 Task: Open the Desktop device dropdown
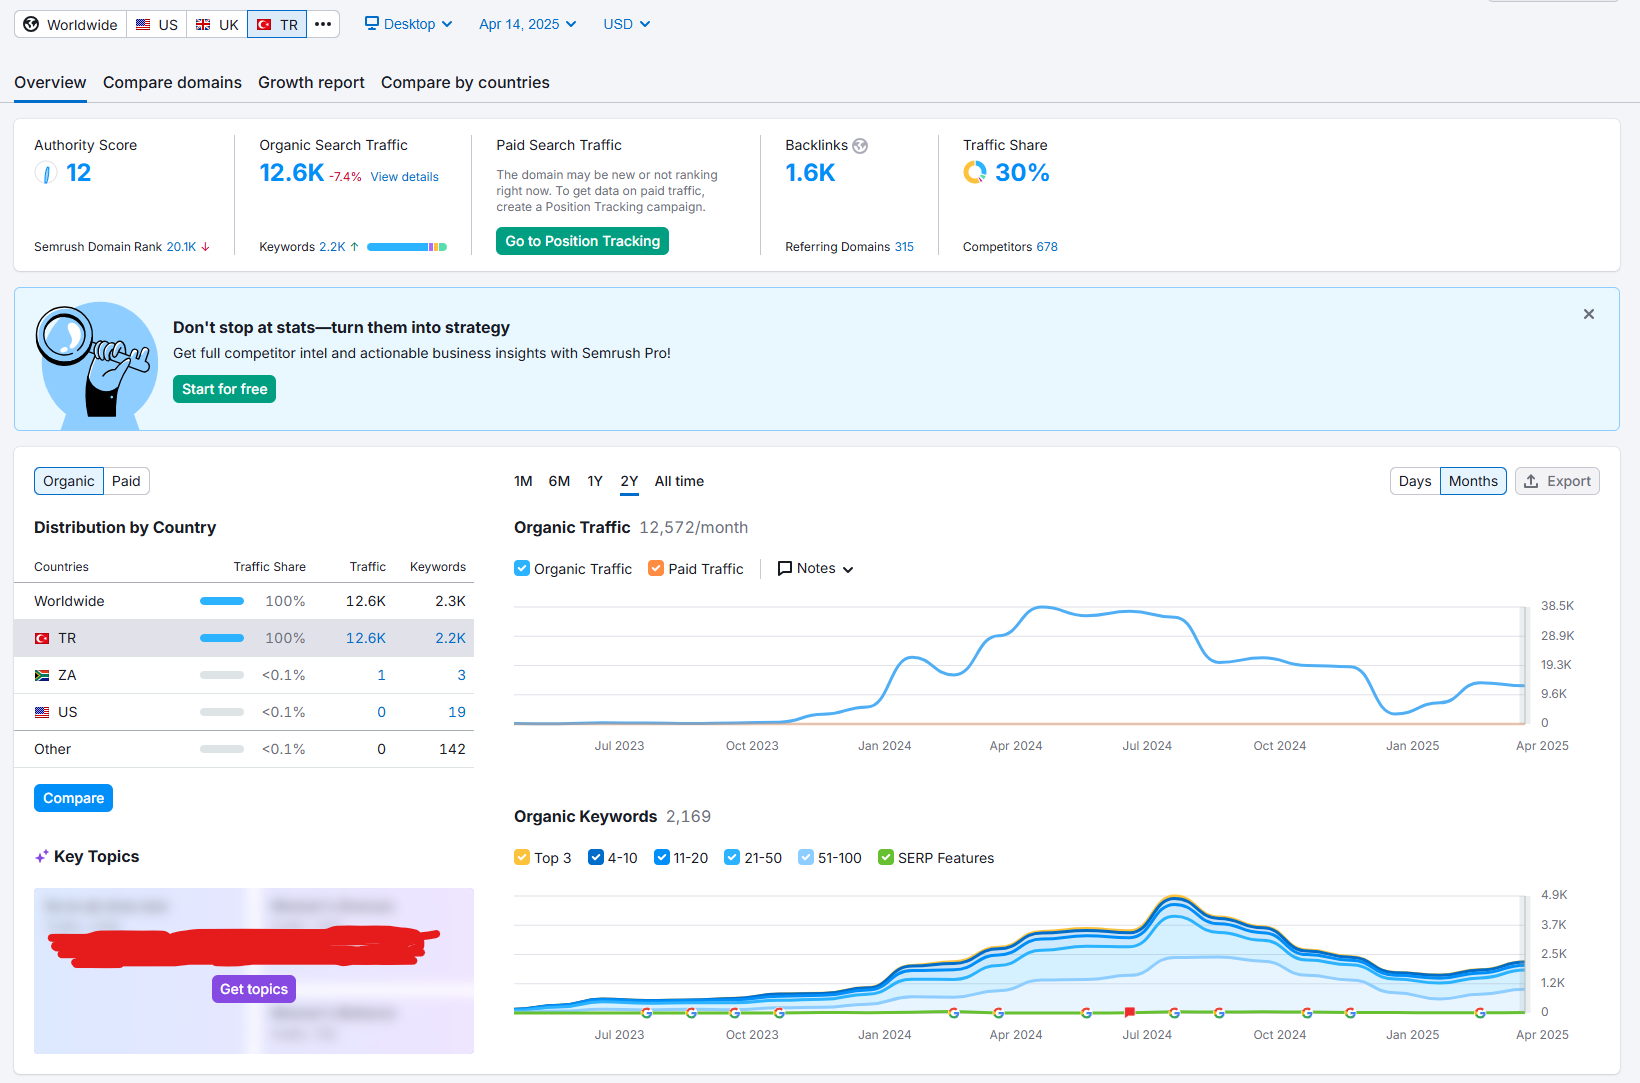(409, 24)
